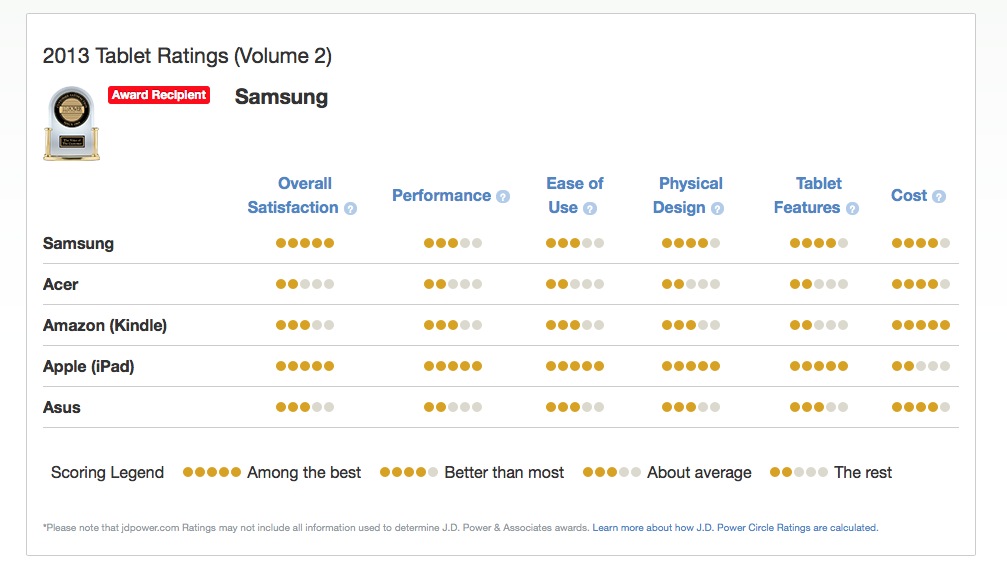Click the help icon next to Performance
The width and height of the screenshot is (1007, 579).
pyautogui.click(x=503, y=197)
